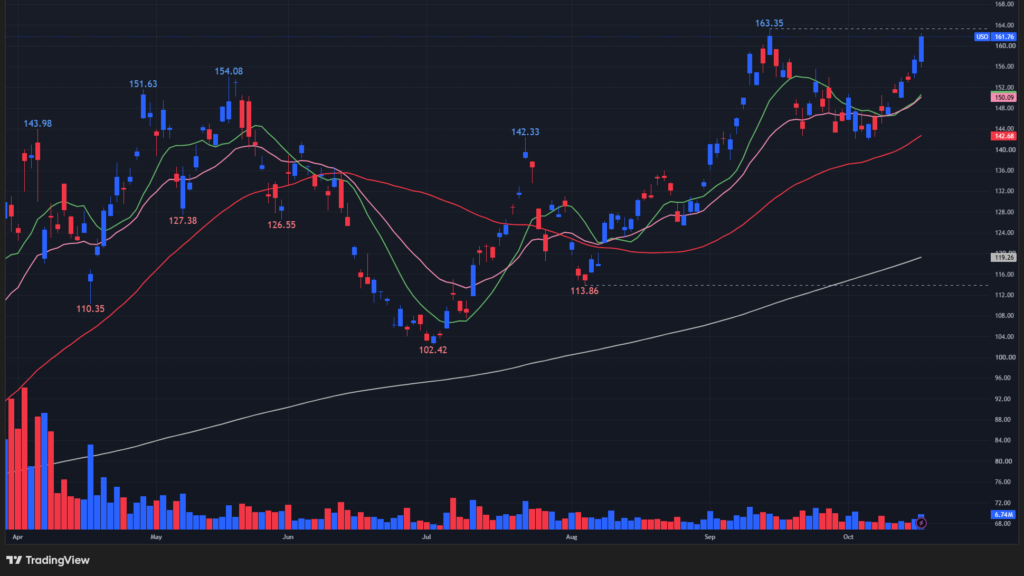Click the 126.55 low price marker
Viewport: 1024px width, 576px height.
tap(281, 225)
